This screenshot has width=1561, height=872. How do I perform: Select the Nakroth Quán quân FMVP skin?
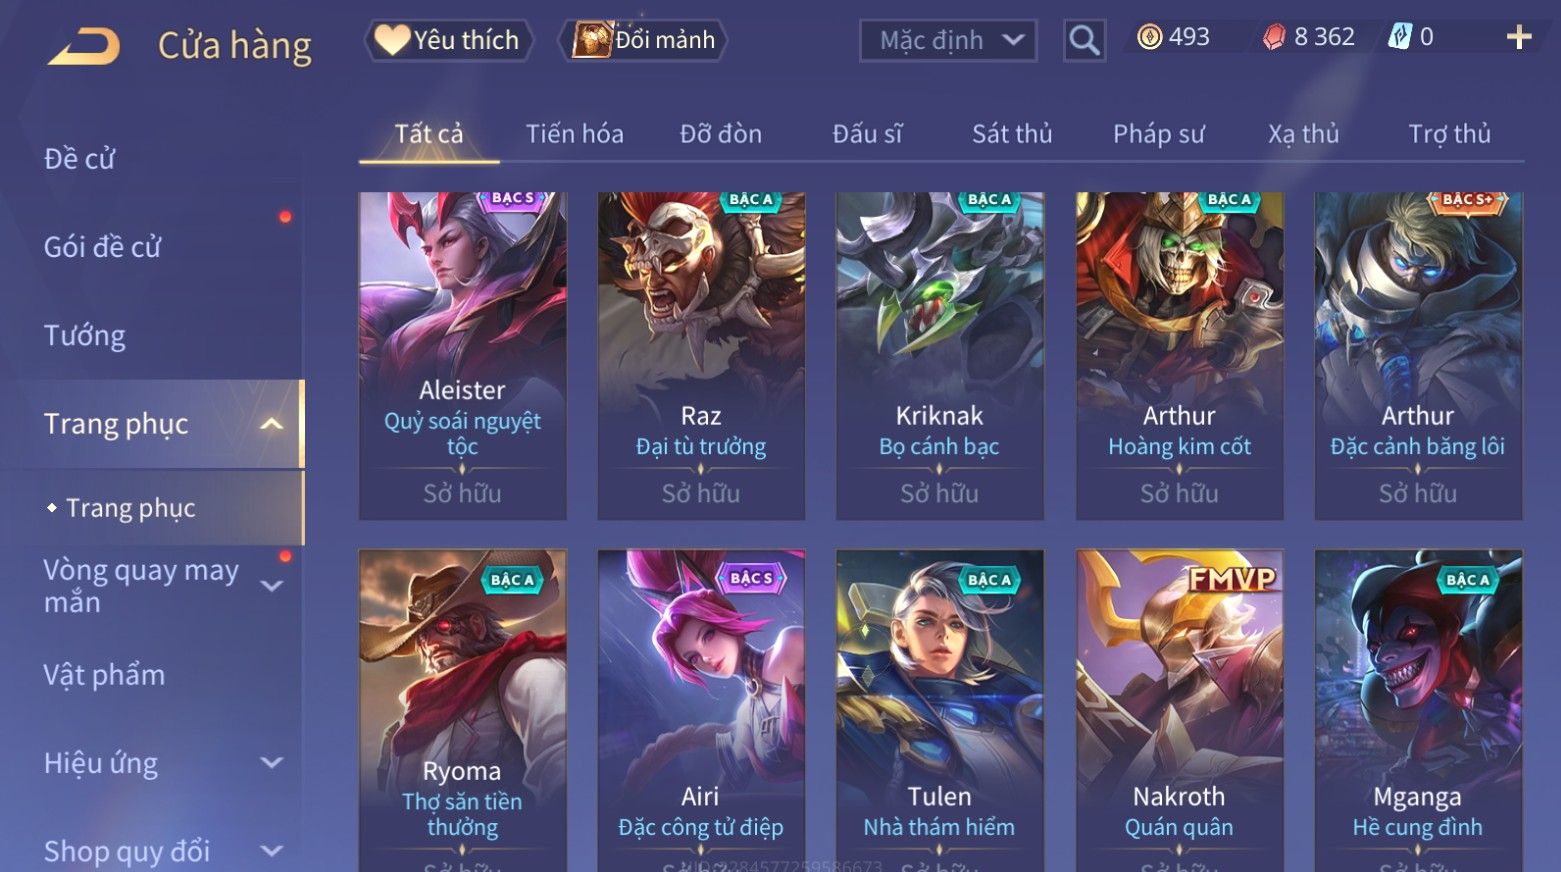coord(1179,711)
